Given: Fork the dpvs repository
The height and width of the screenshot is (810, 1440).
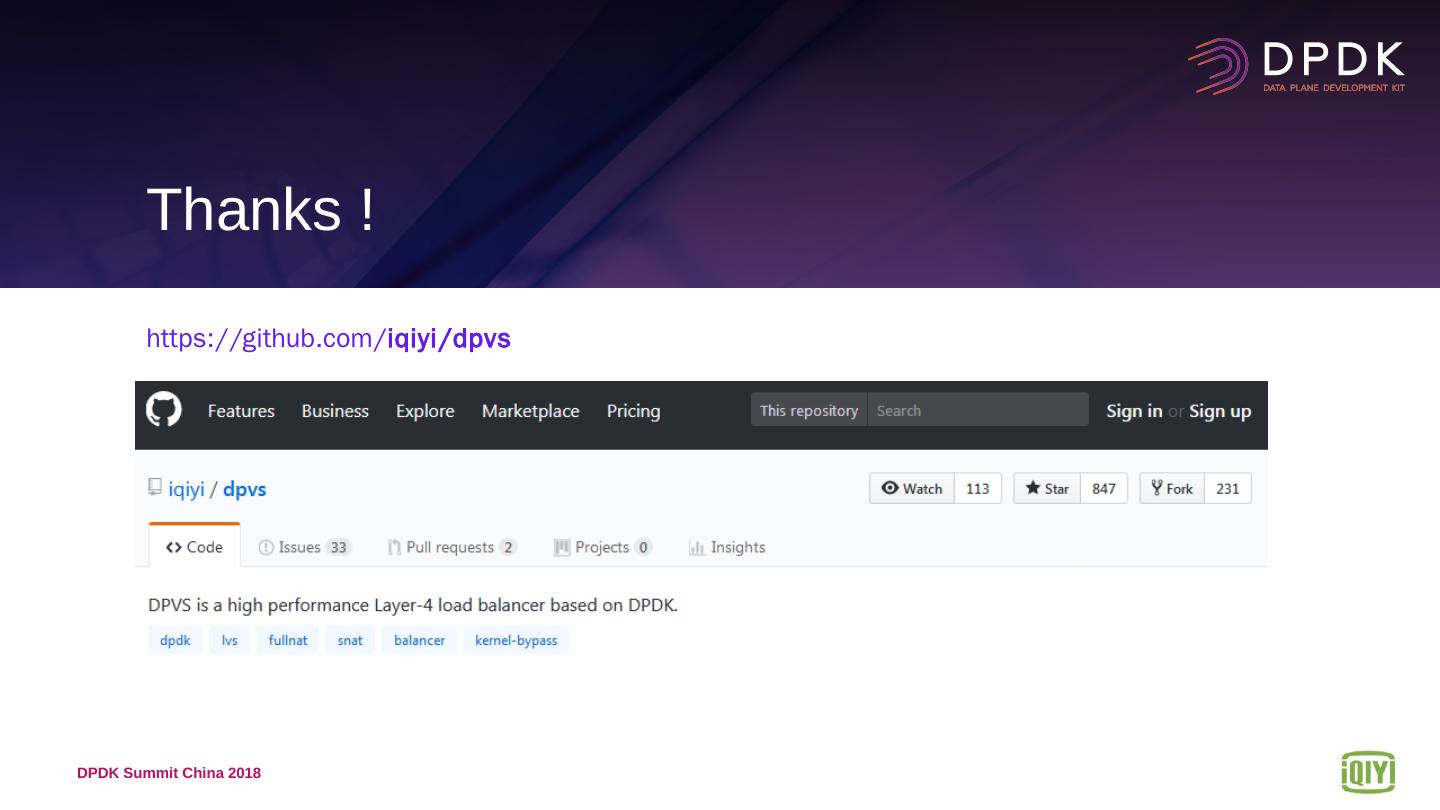Looking at the screenshot, I should (1172, 488).
